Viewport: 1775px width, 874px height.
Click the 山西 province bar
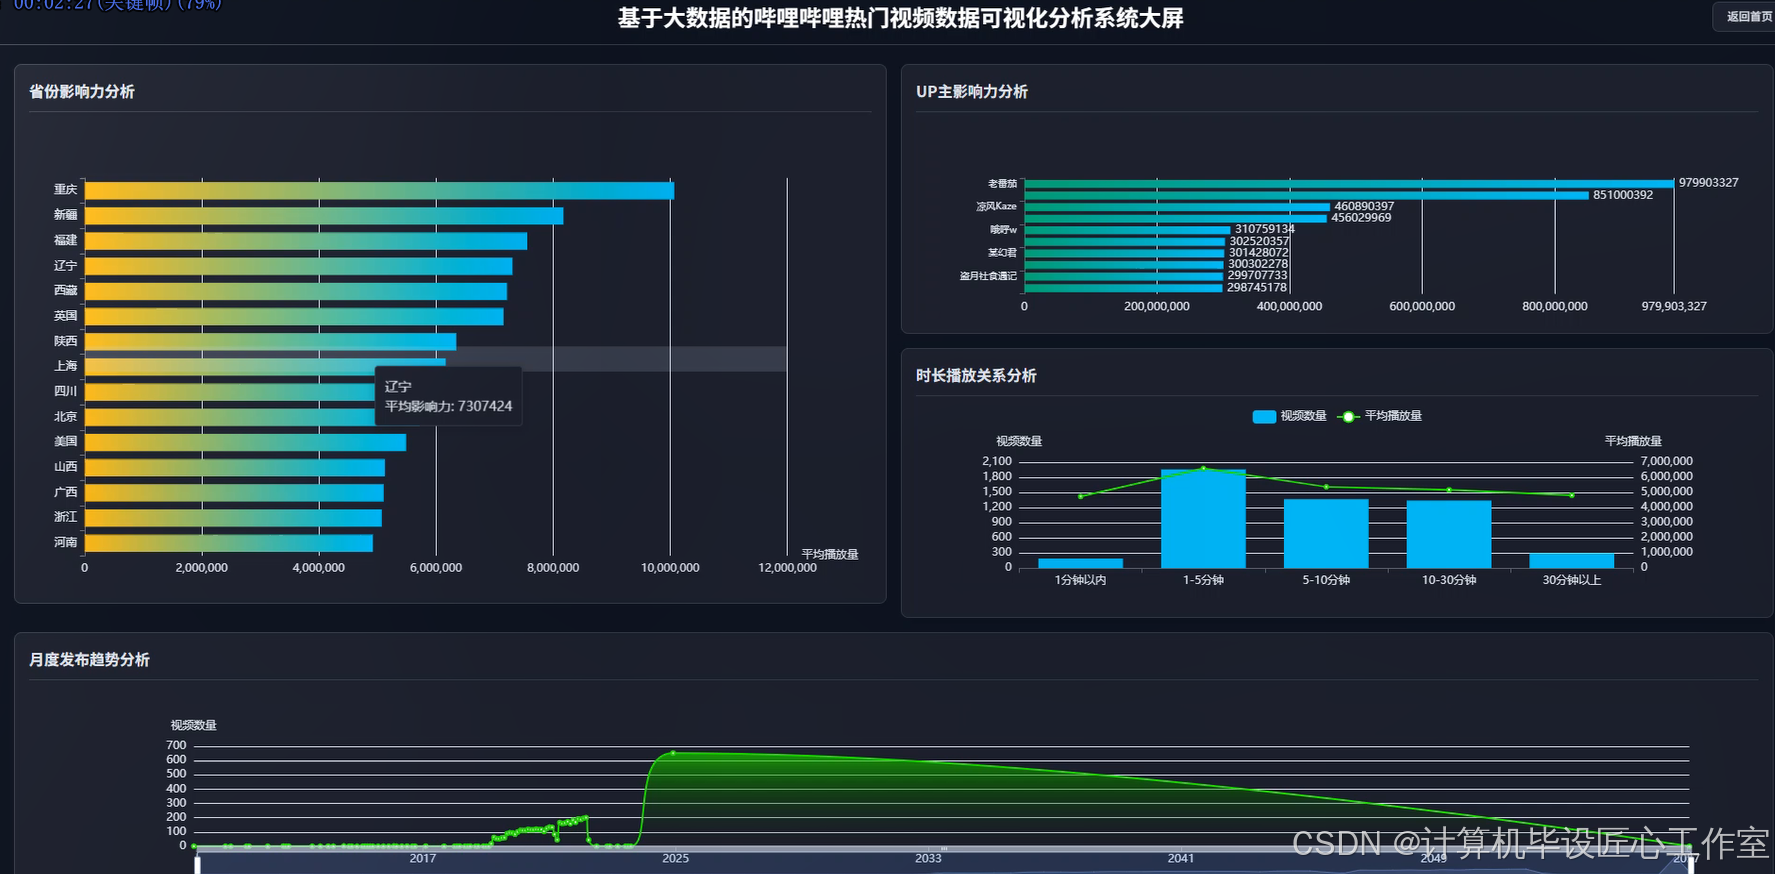click(235, 468)
